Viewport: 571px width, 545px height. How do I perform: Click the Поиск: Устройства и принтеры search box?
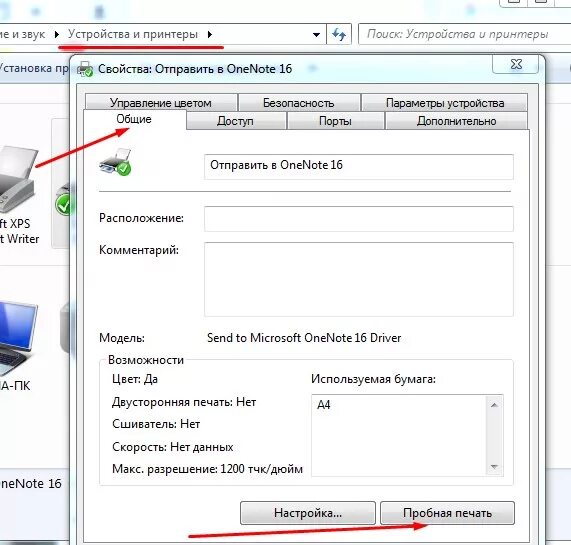coord(464,34)
